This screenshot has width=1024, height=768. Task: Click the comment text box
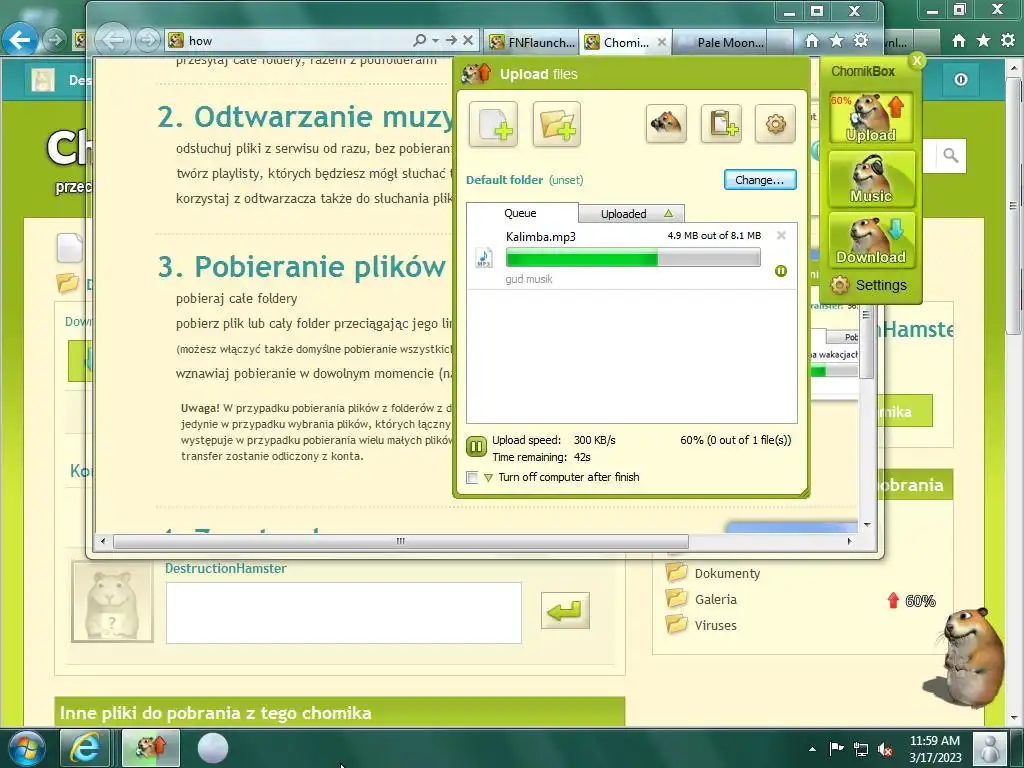[344, 613]
